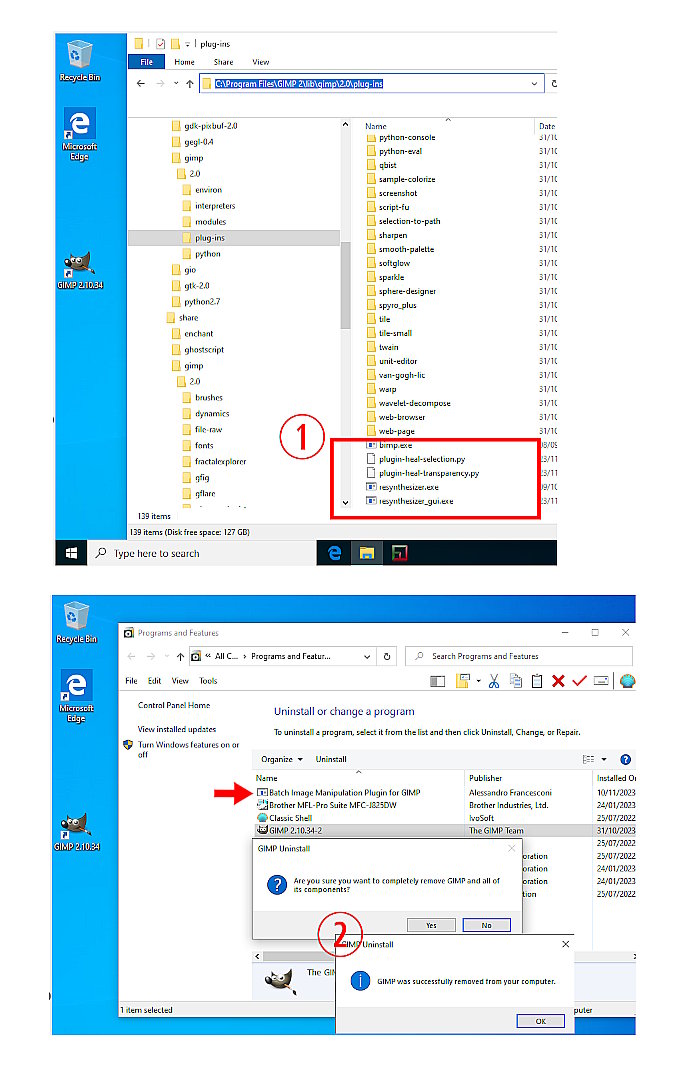Click the Cut scissors icon in Programs toolbar

[x=494, y=681]
